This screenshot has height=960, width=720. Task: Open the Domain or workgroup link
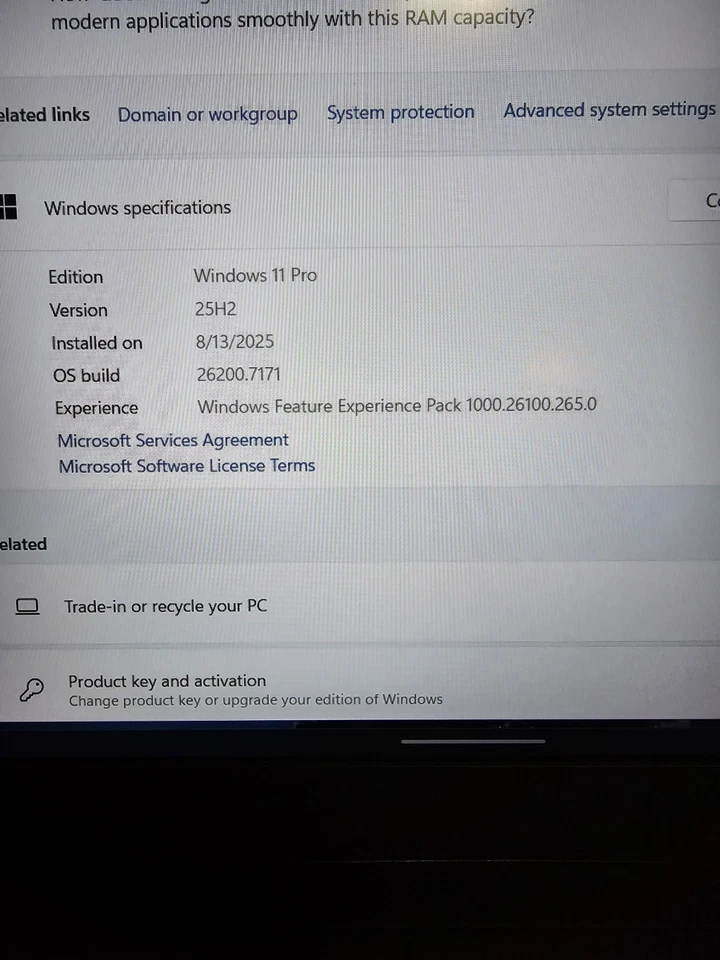pyautogui.click(x=208, y=114)
